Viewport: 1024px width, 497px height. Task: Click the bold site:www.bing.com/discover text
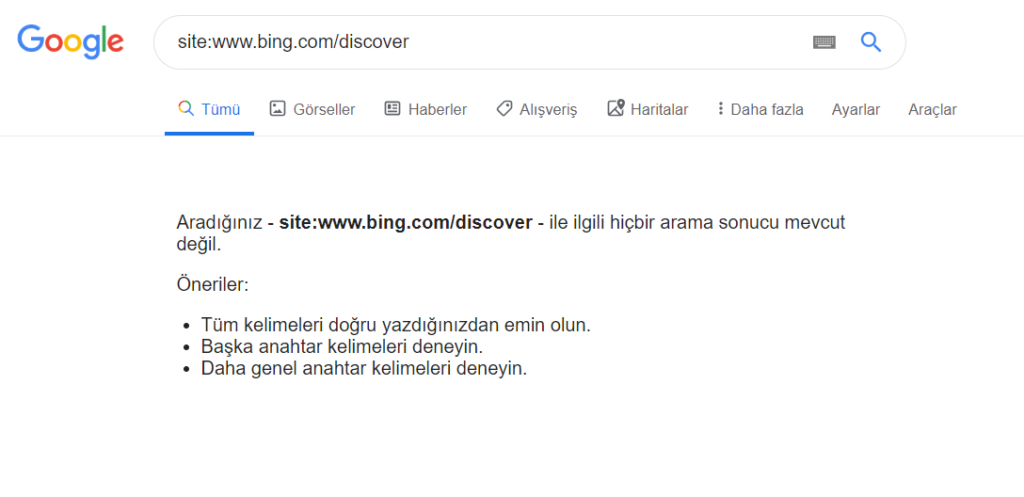[406, 223]
